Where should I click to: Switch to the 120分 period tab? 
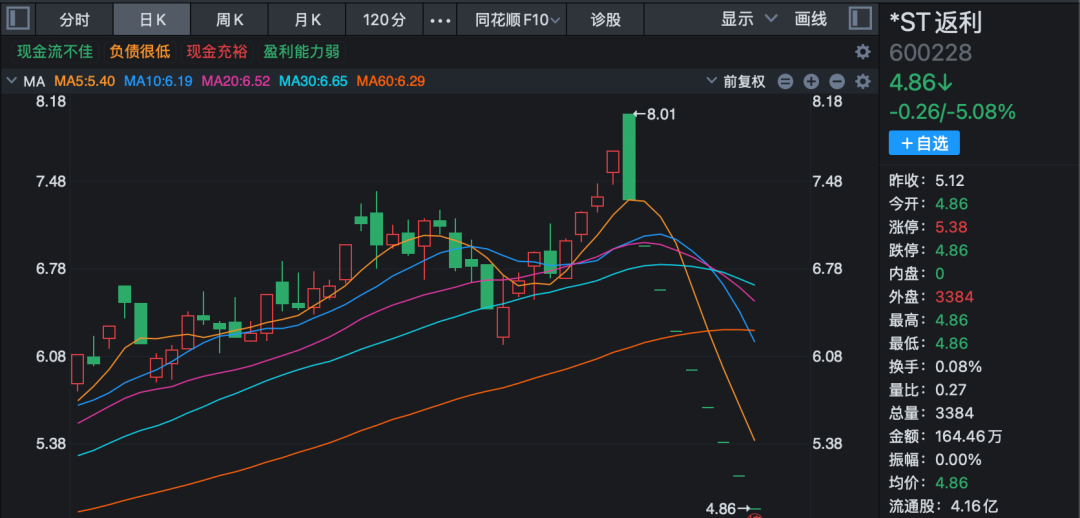[384, 19]
